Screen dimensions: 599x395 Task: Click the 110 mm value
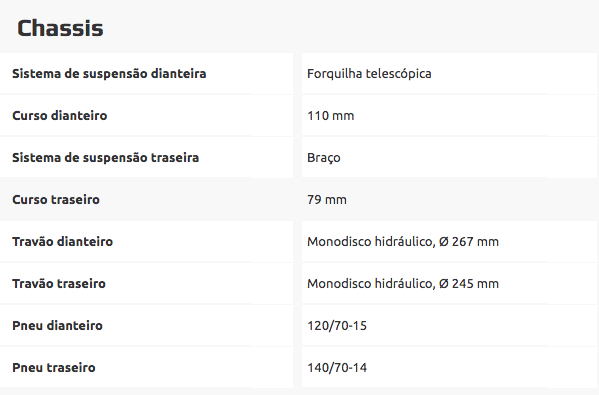(x=330, y=115)
